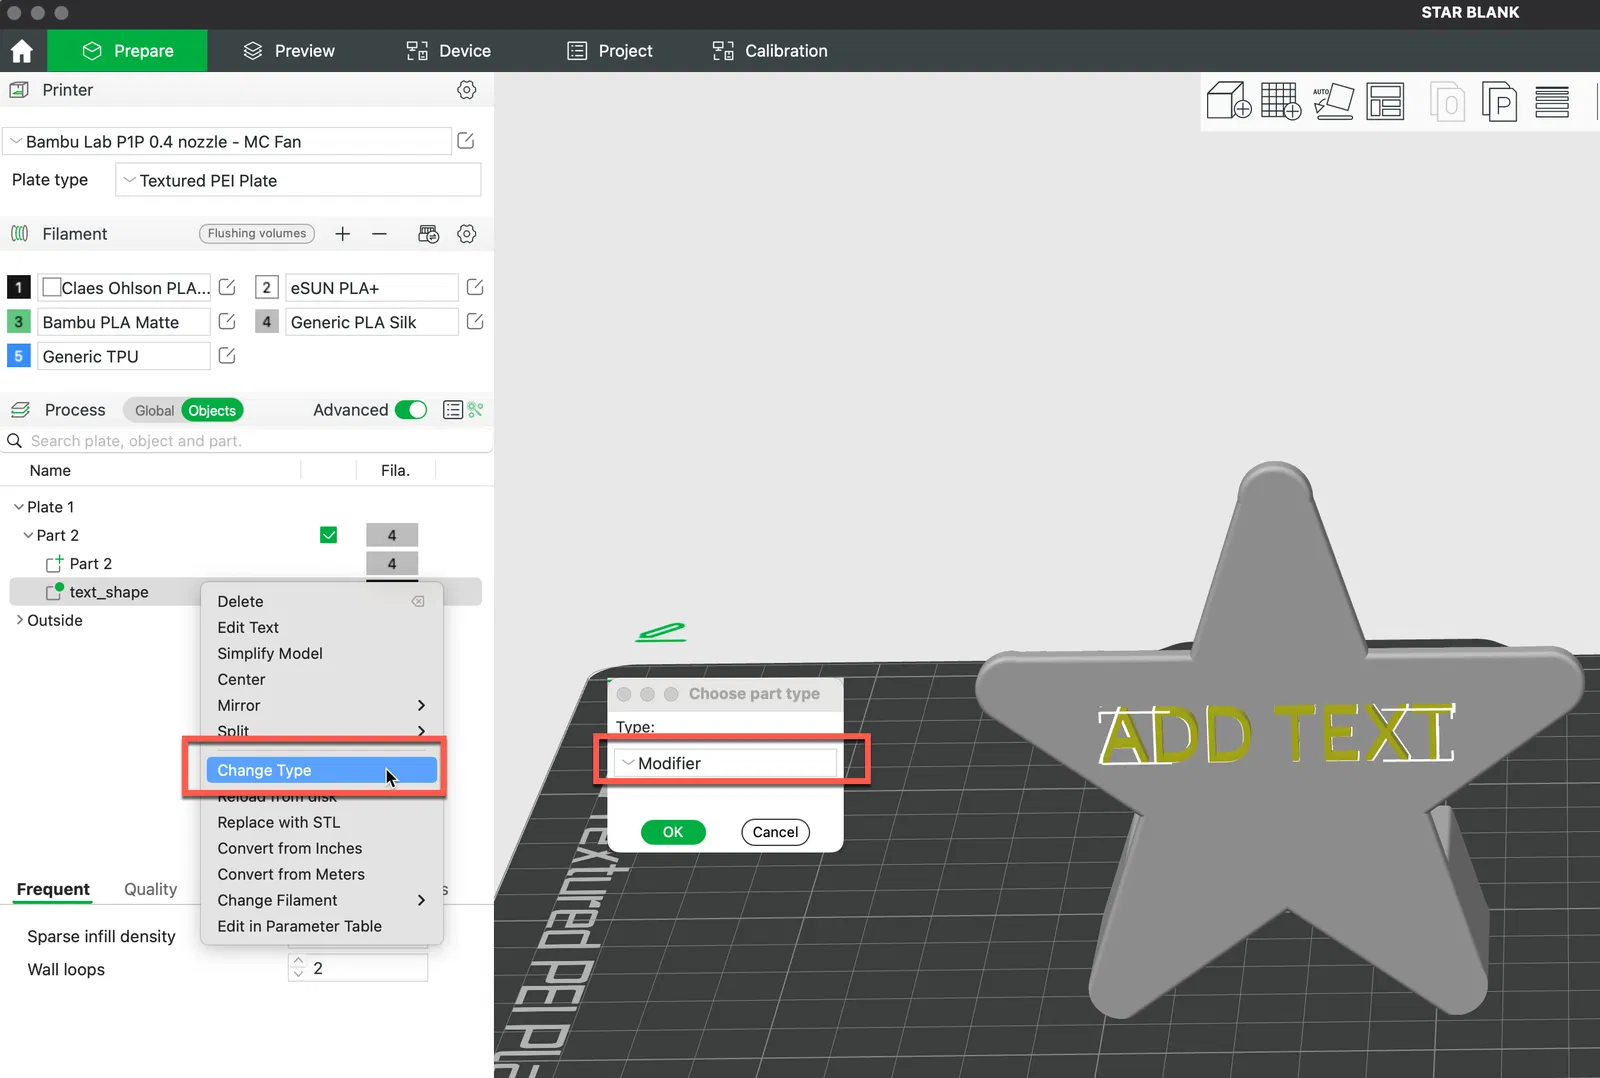Open filament settings gear icon
This screenshot has width=1600, height=1078.
[x=466, y=234]
